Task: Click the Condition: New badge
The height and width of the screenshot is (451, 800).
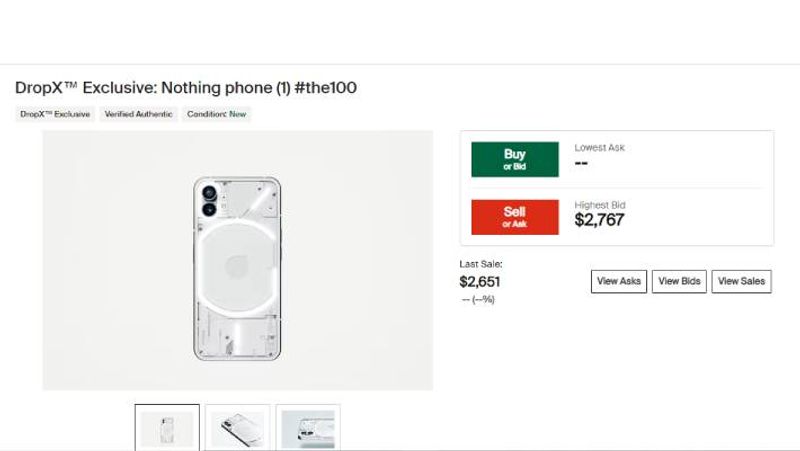Action: coord(216,114)
